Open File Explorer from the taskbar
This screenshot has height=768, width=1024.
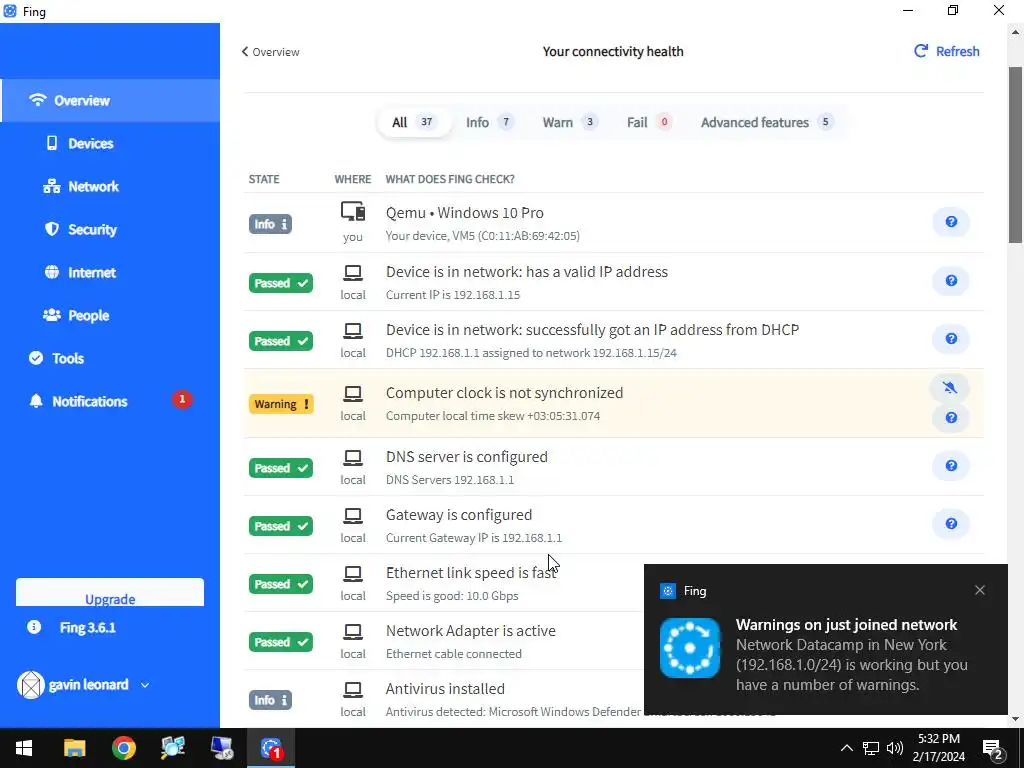coord(74,748)
